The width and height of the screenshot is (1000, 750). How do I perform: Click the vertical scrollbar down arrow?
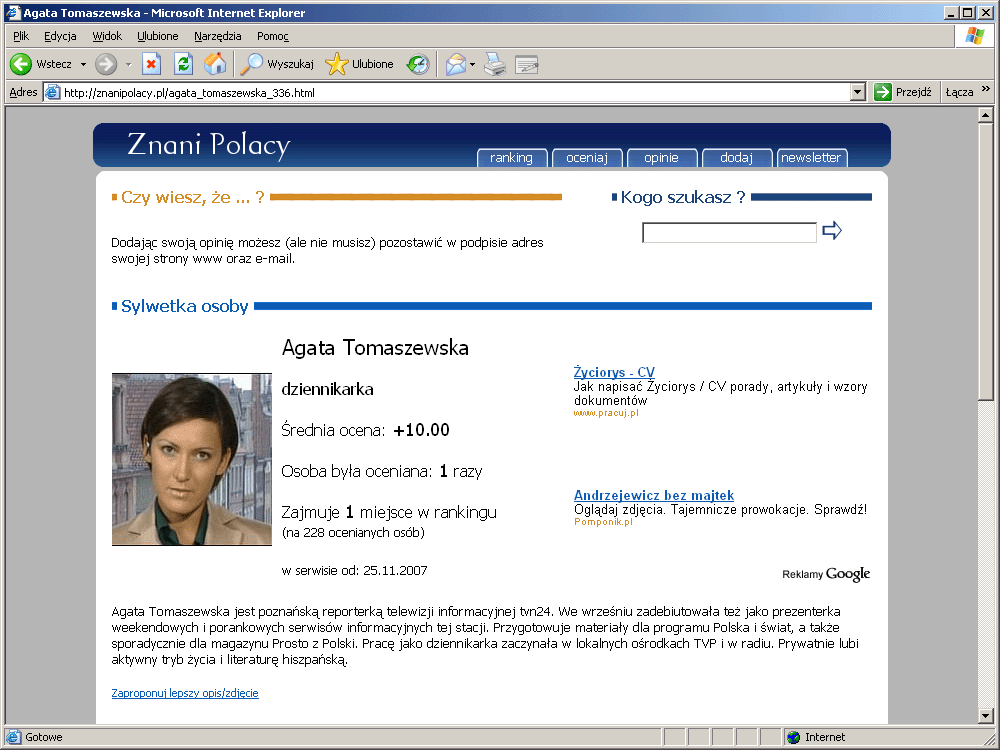point(985,716)
